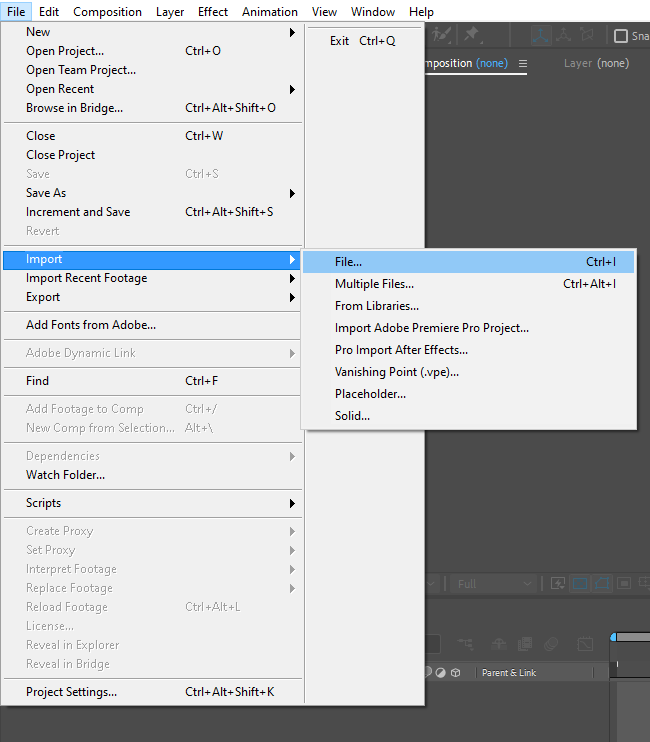Open the Composition menu
Screen dimensions: 650x742
pyautogui.click(x=107, y=12)
